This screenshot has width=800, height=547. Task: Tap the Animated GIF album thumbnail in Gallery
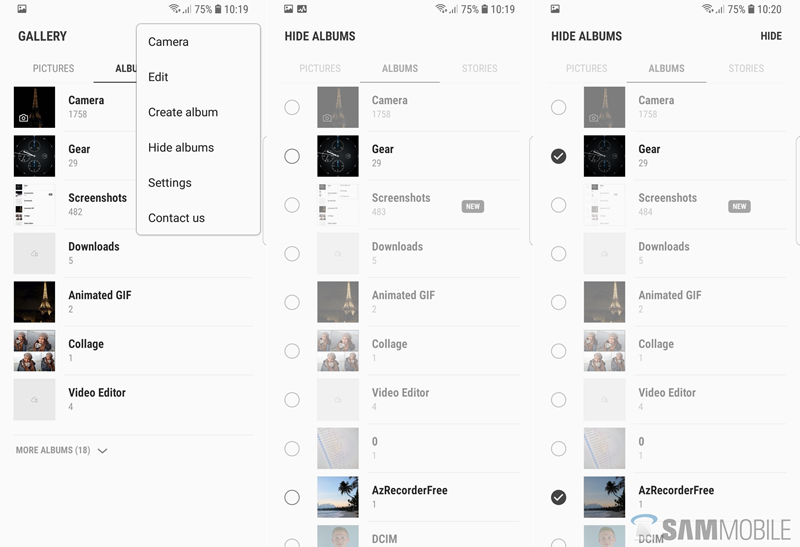pos(34,302)
